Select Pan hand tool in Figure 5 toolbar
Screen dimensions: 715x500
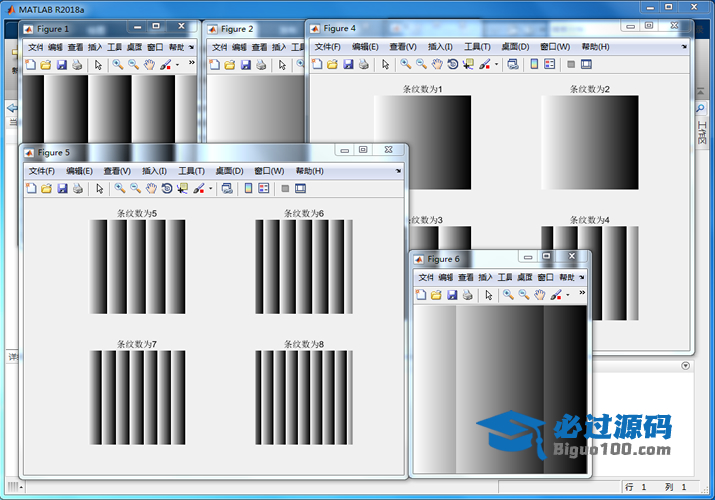click(151, 188)
